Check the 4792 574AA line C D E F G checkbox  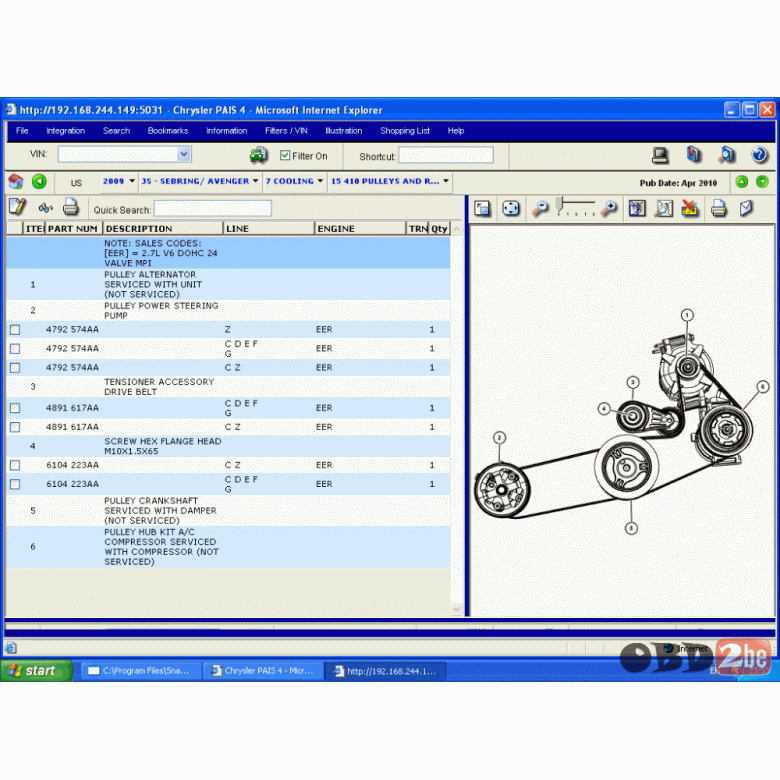pos(15,349)
